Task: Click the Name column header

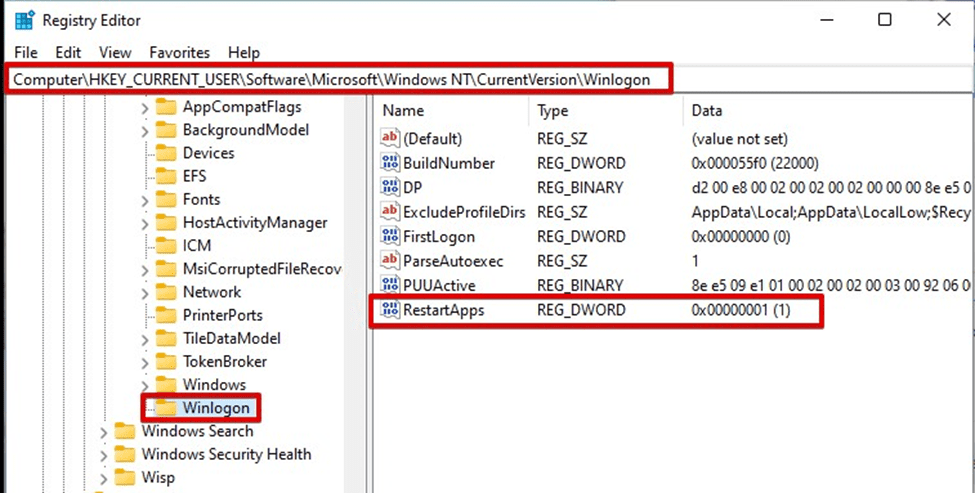Action: [403, 111]
